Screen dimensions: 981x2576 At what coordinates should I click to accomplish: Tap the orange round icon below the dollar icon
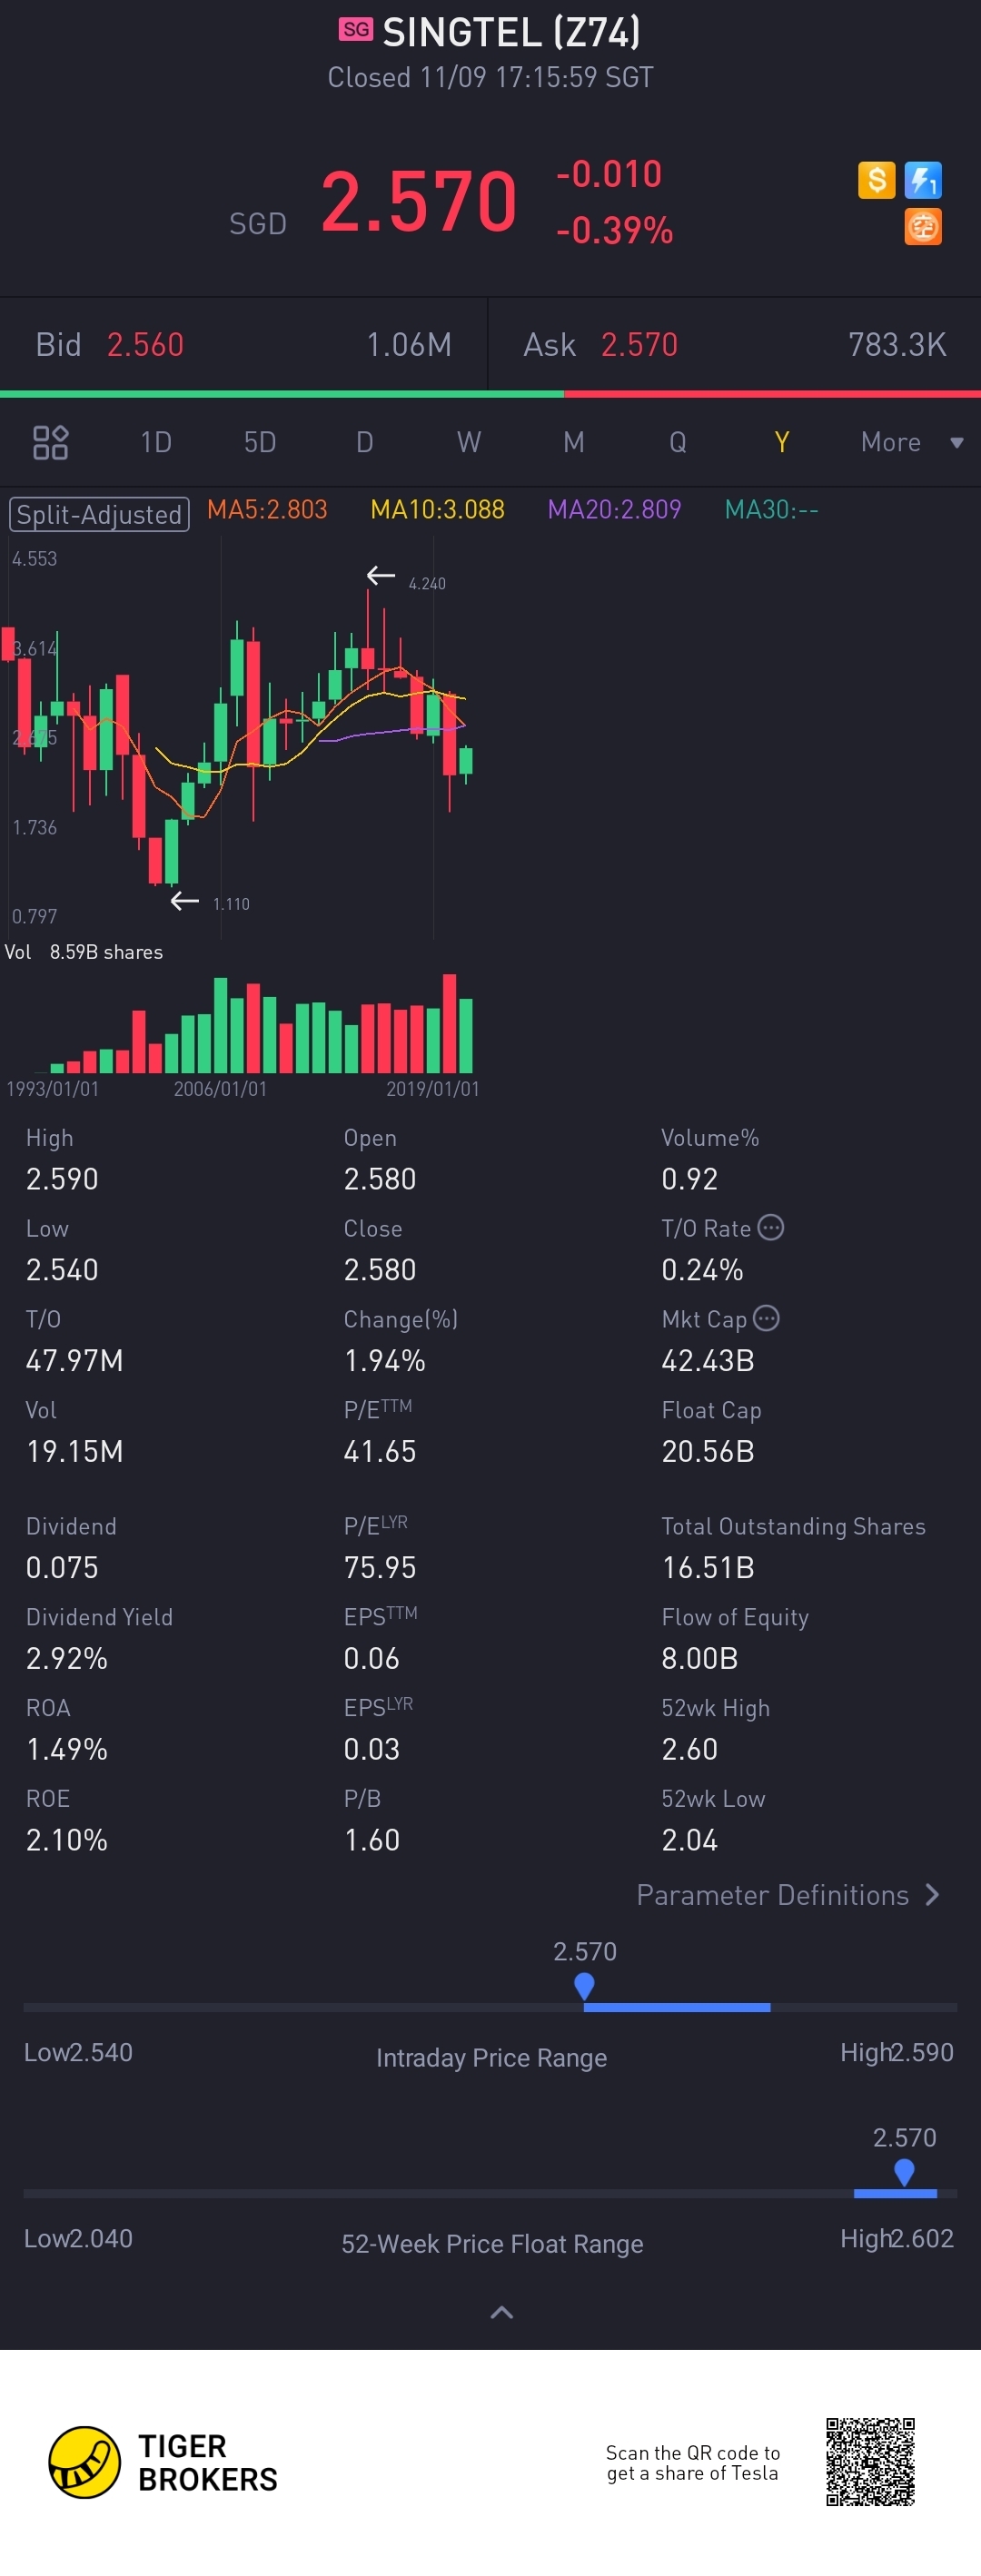pos(923,227)
